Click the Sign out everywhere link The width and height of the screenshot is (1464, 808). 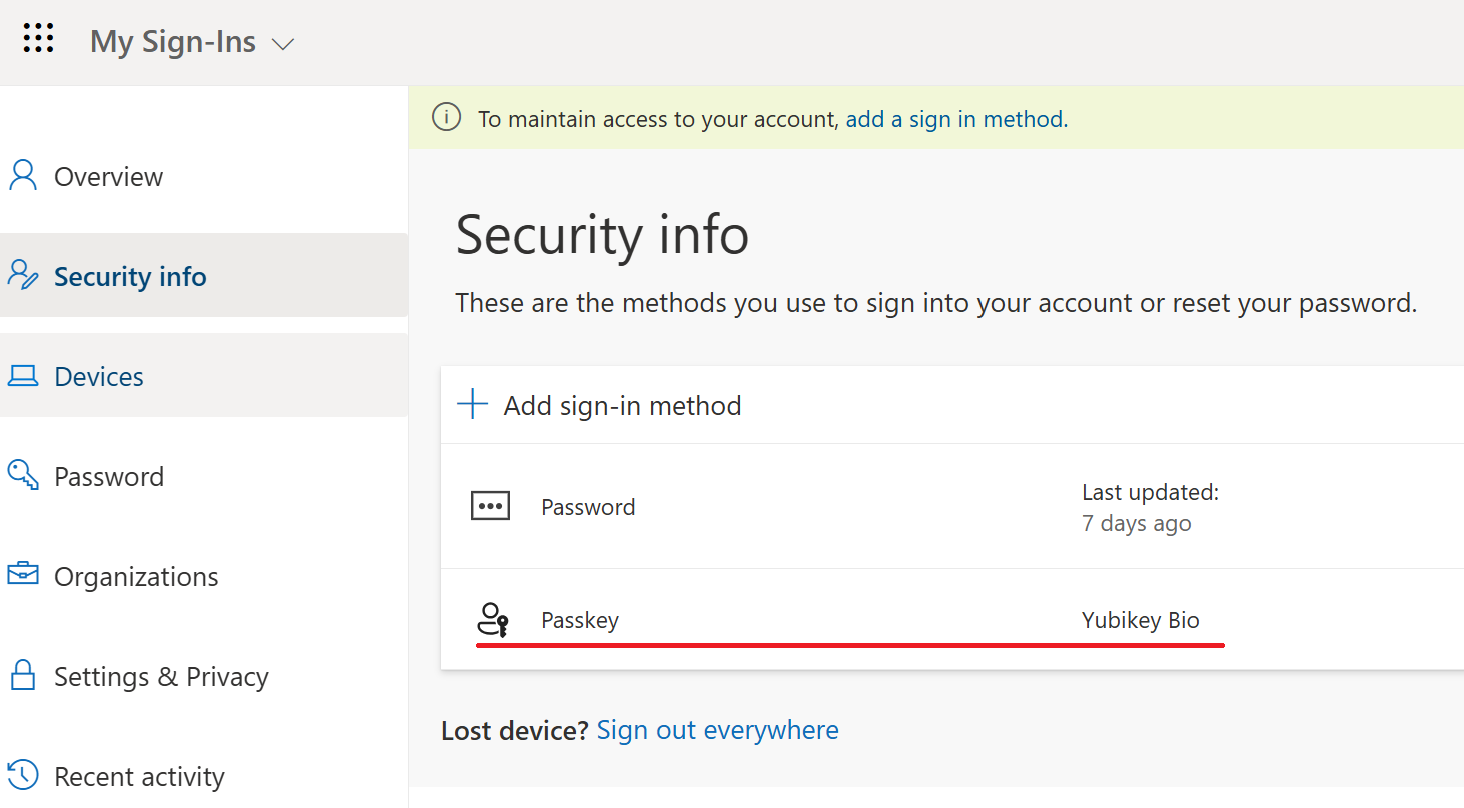pos(717,730)
